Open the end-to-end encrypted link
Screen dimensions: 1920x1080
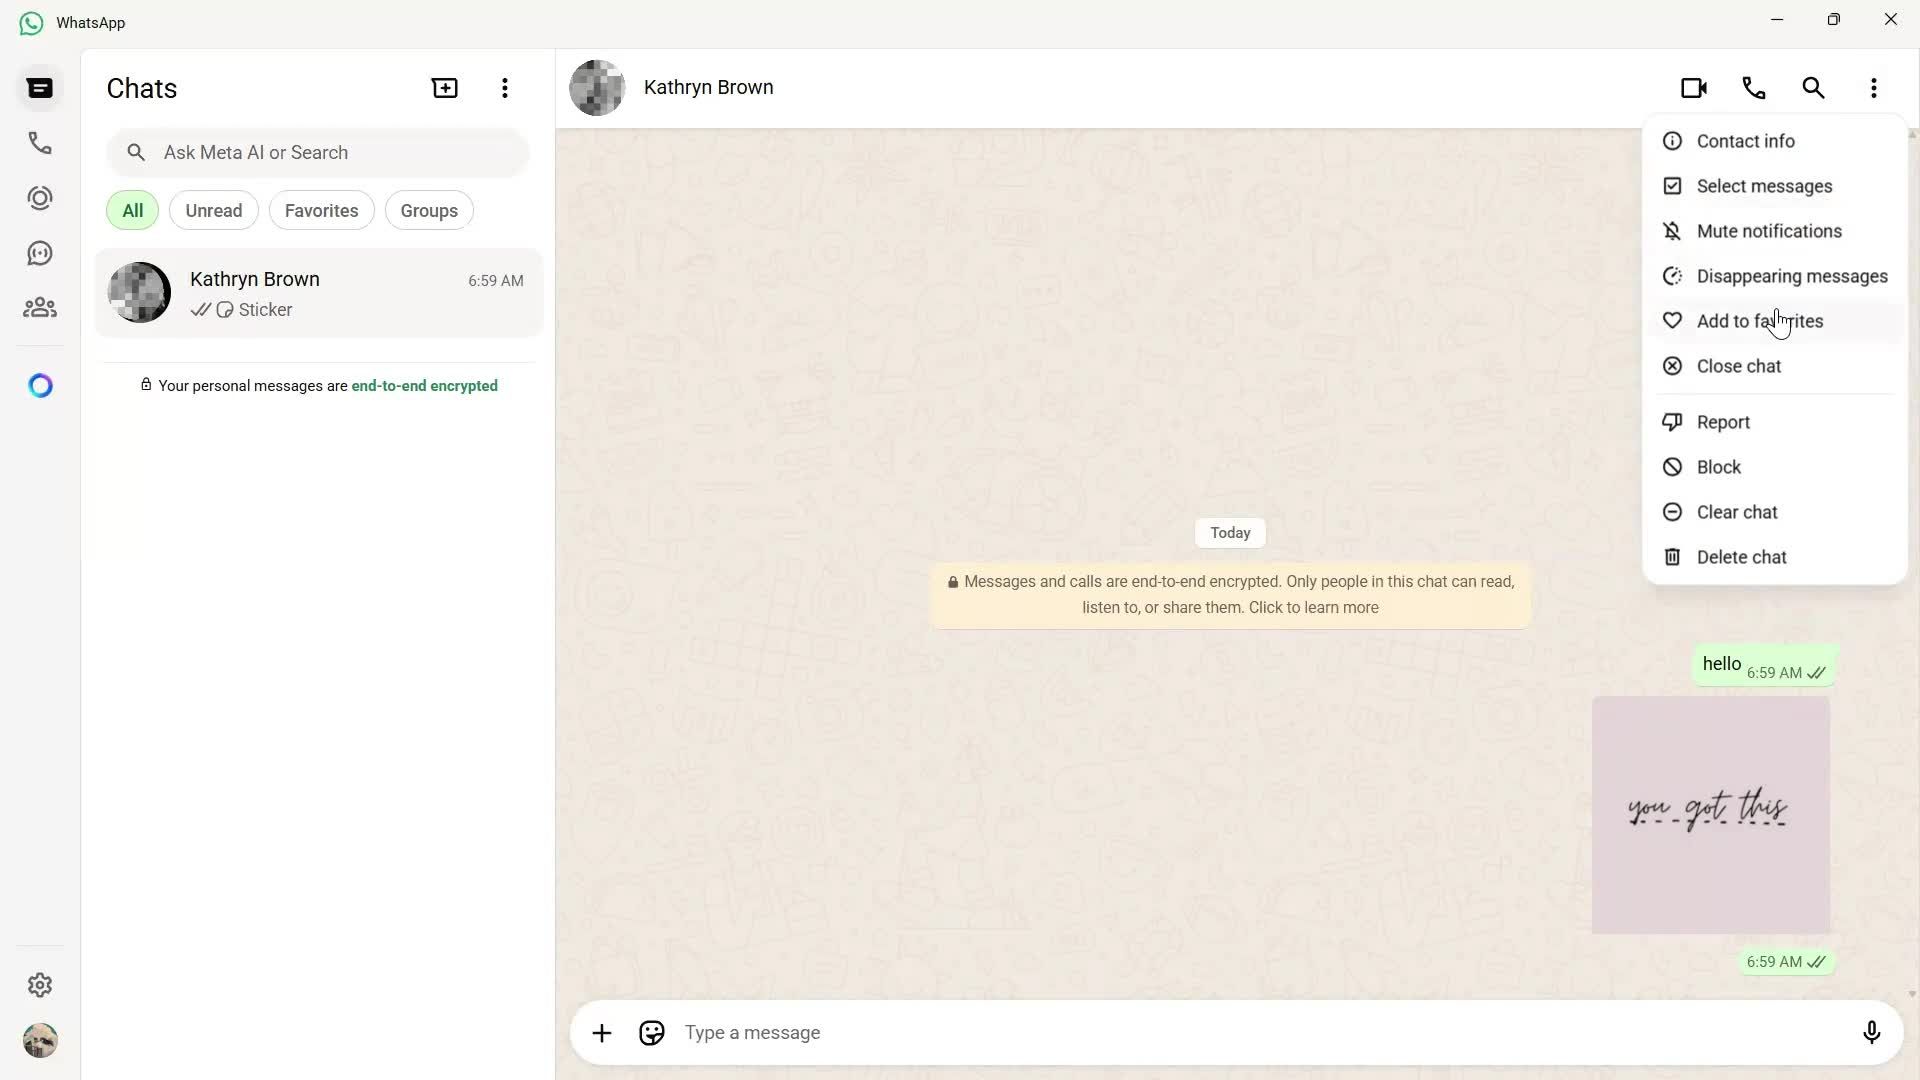point(424,385)
